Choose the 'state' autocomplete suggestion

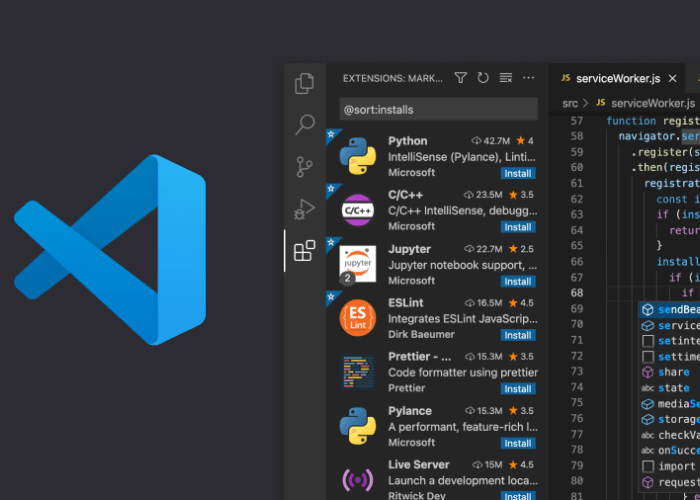673,388
